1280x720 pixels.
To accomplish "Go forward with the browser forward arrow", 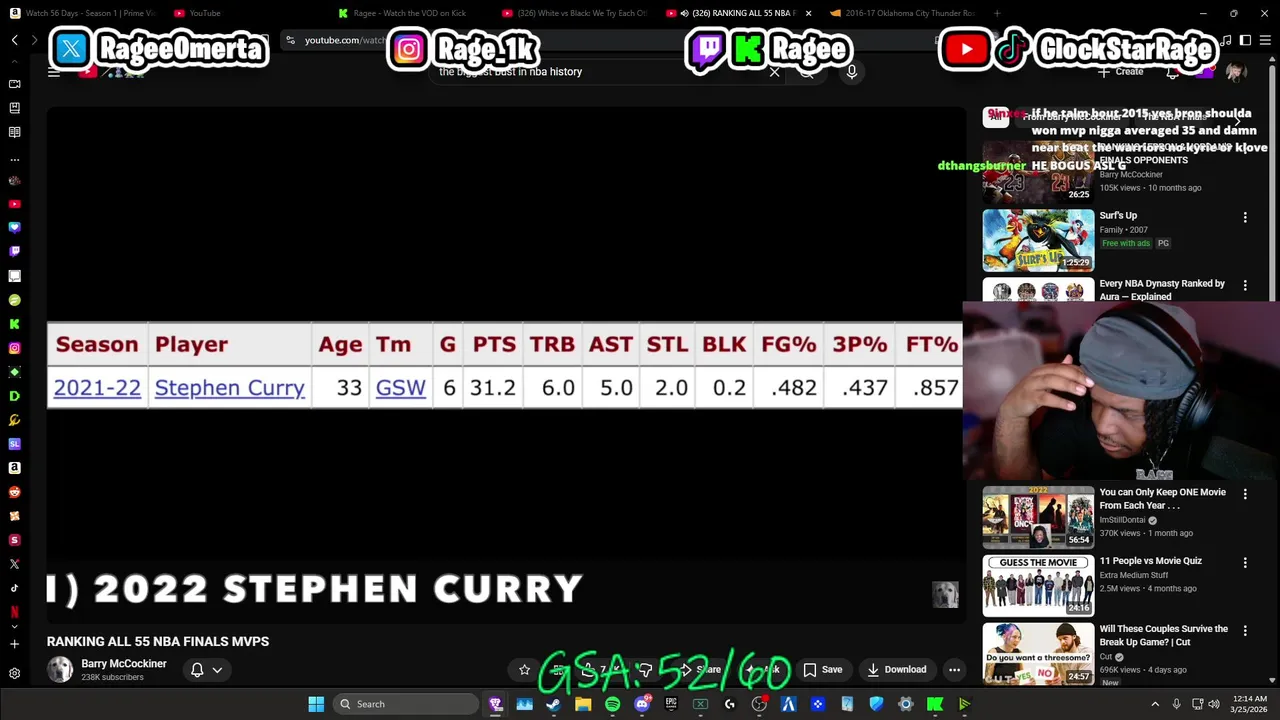I will [34, 40].
